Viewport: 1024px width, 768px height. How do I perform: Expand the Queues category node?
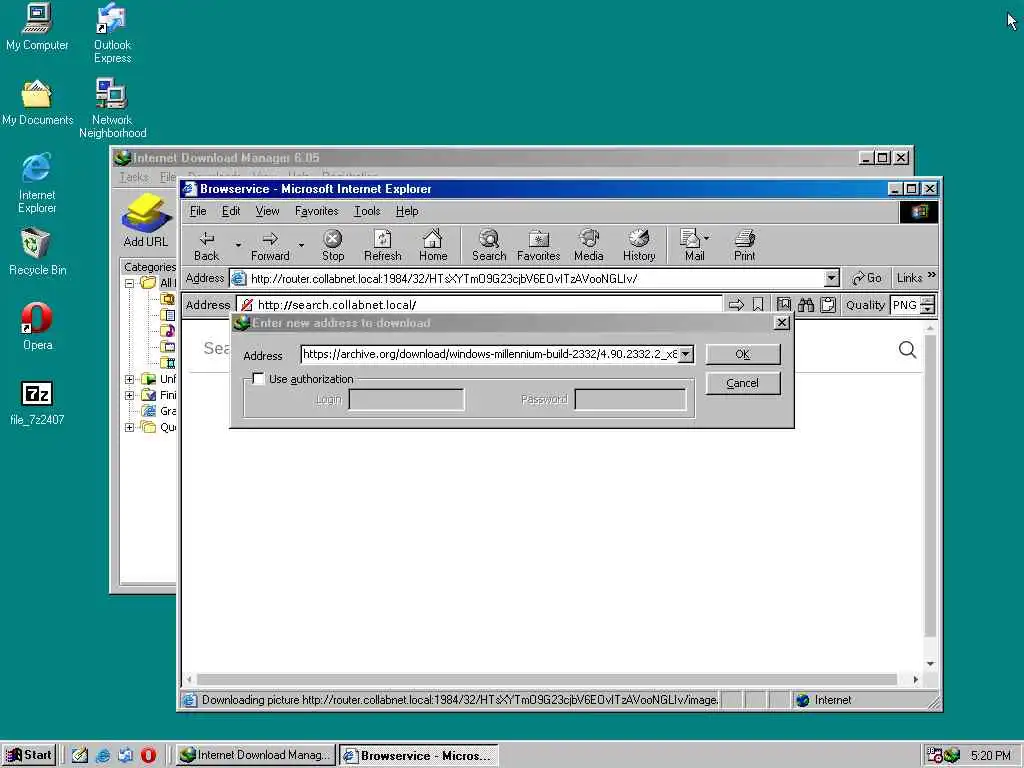click(129, 427)
